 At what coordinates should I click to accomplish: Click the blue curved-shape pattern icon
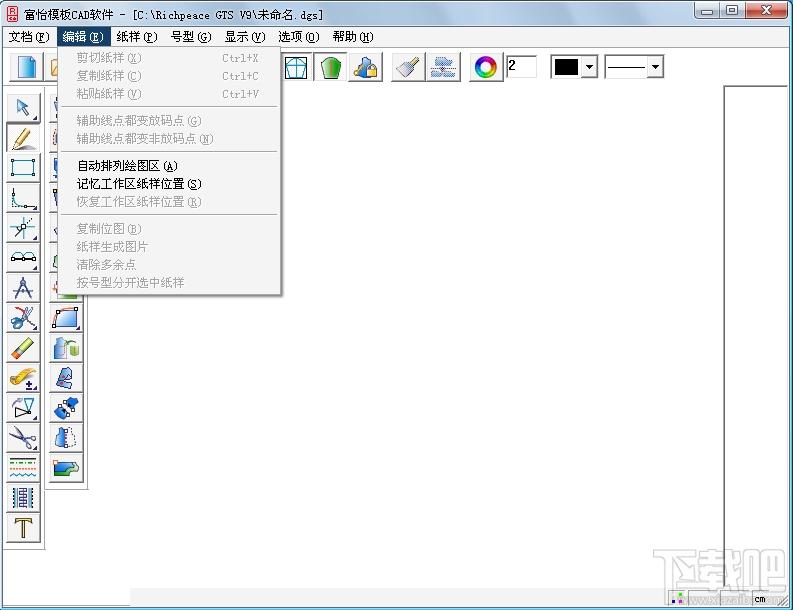click(66, 318)
